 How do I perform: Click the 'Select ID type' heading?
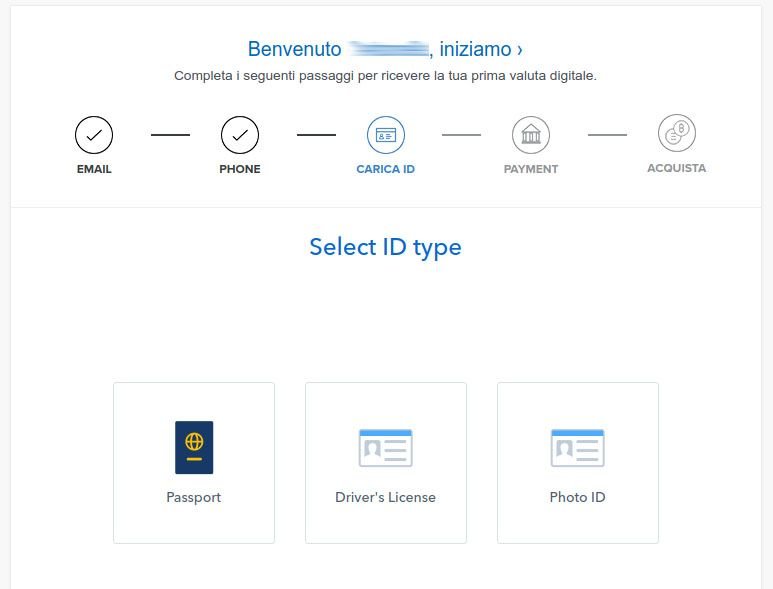click(x=385, y=247)
